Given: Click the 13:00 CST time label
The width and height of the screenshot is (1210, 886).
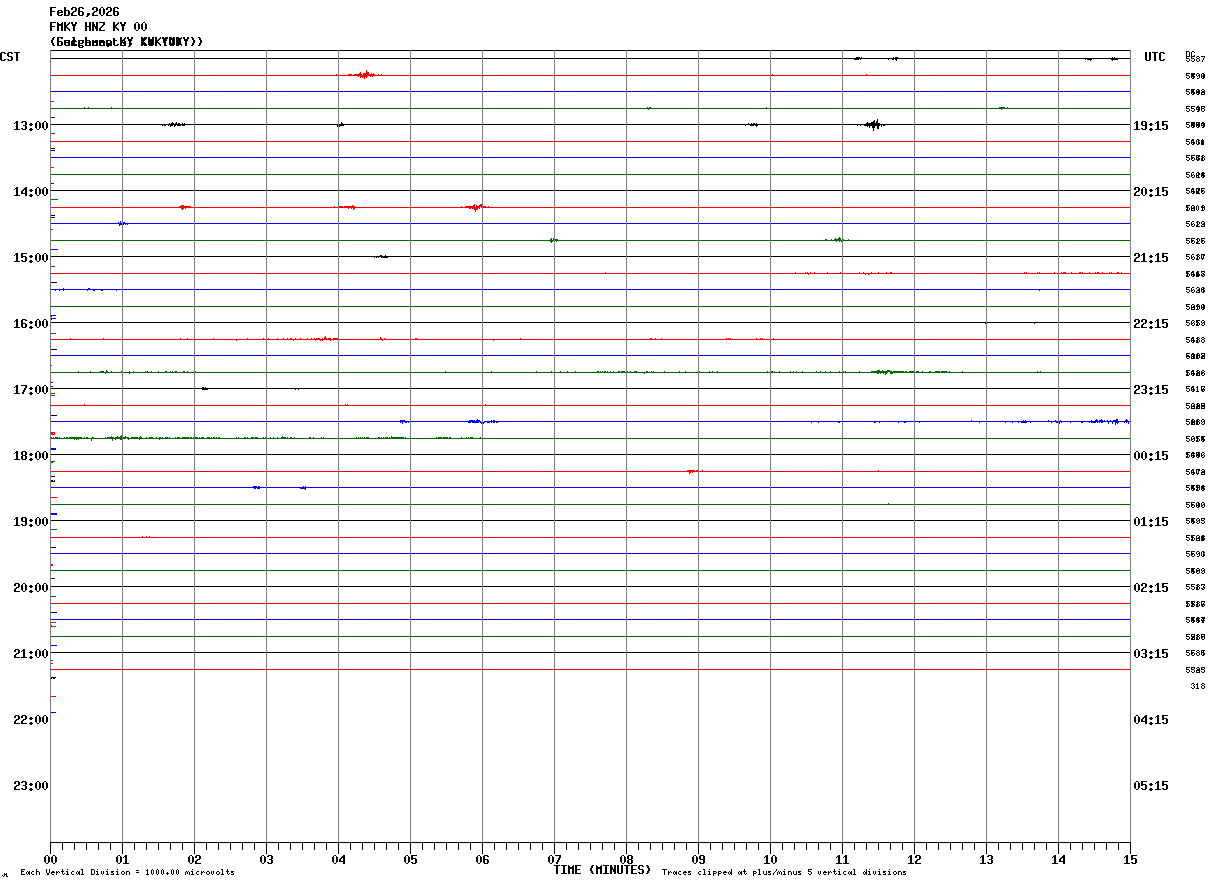Looking at the screenshot, I should [x=30, y=125].
